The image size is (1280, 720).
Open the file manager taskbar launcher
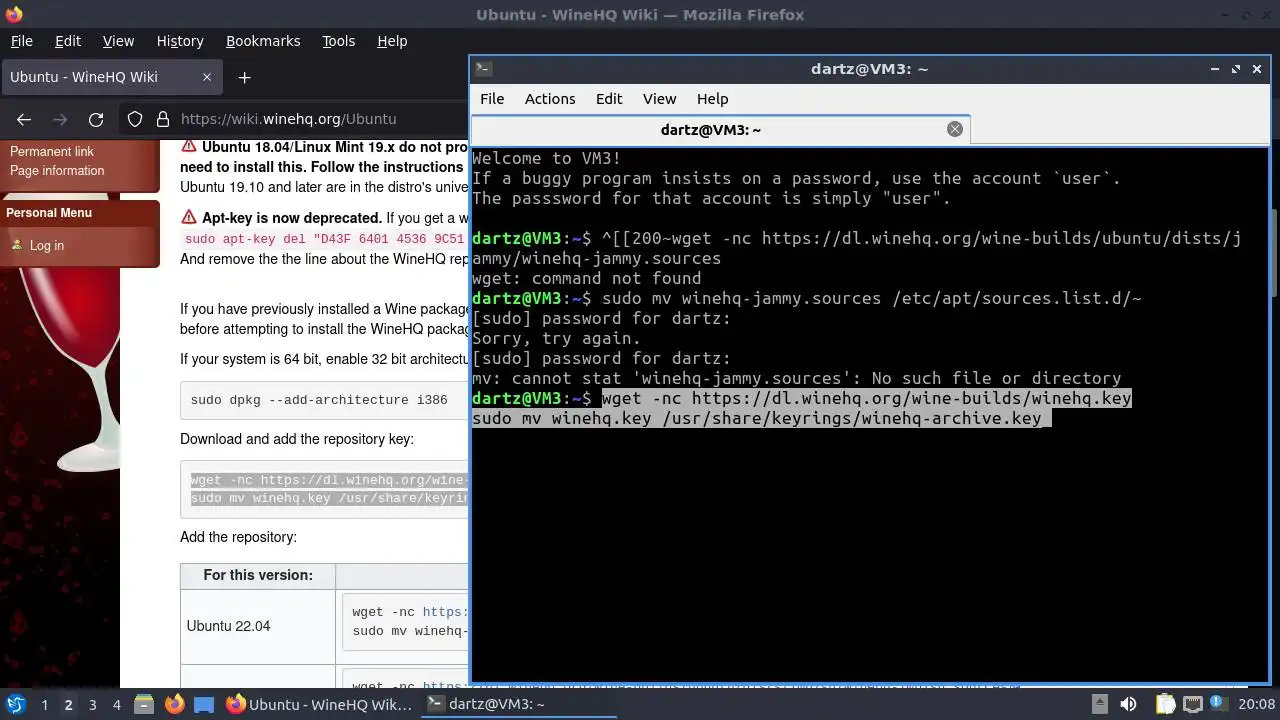click(x=143, y=704)
